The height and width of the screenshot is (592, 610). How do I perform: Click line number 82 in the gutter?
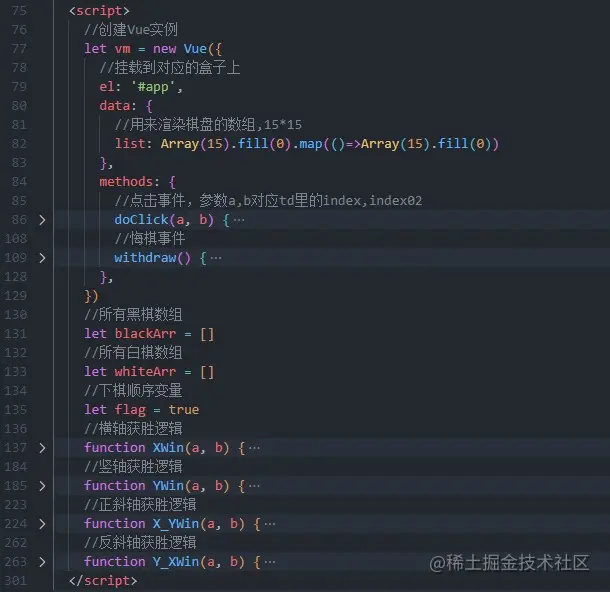click(x=19, y=144)
